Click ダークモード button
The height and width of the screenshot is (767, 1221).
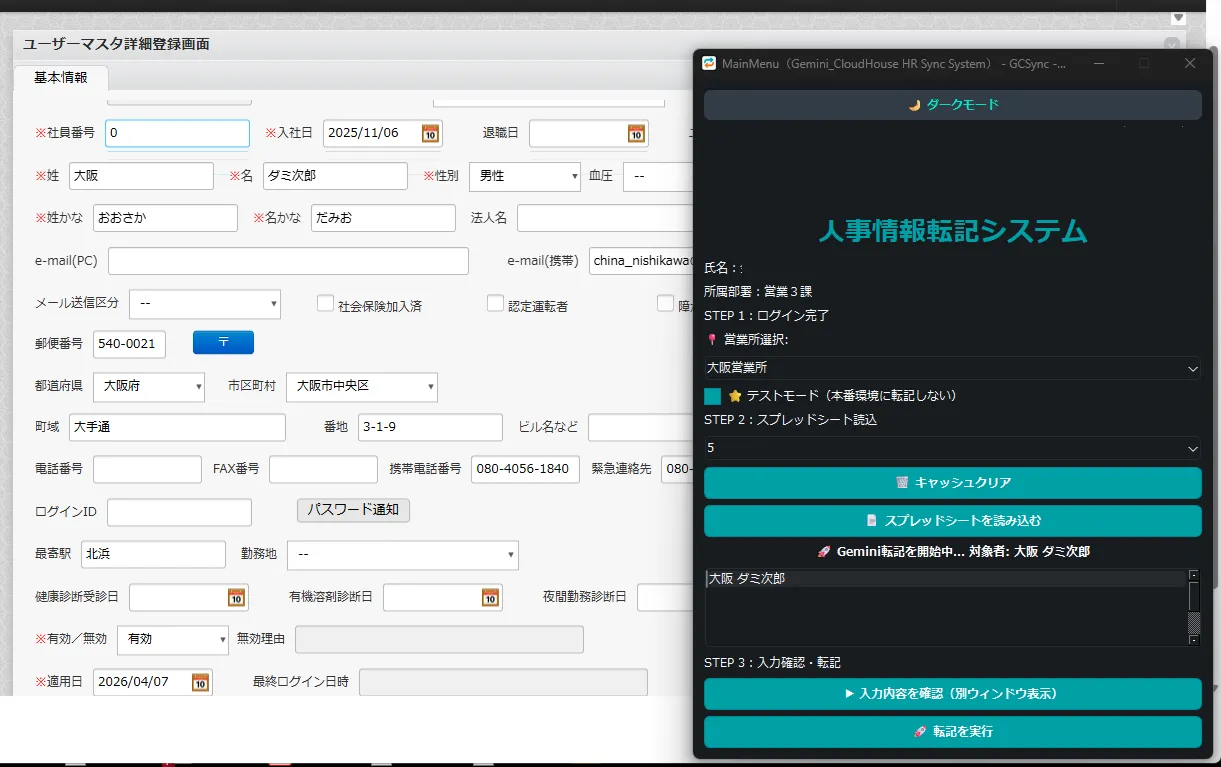click(952, 105)
